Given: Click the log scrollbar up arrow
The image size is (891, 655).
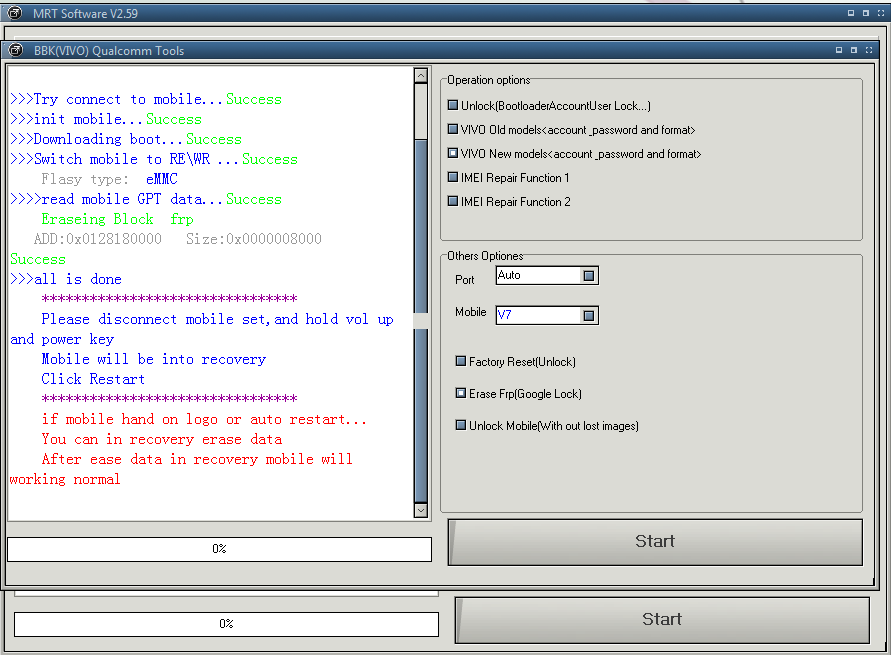Looking at the screenshot, I should click(421, 75).
